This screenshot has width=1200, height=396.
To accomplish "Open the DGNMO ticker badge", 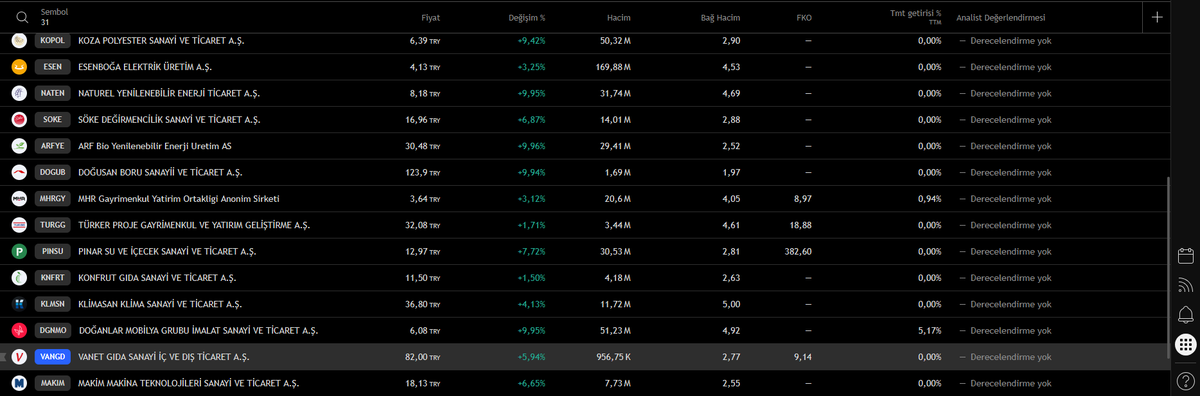I will pyautogui.click(x=52, y=330).
